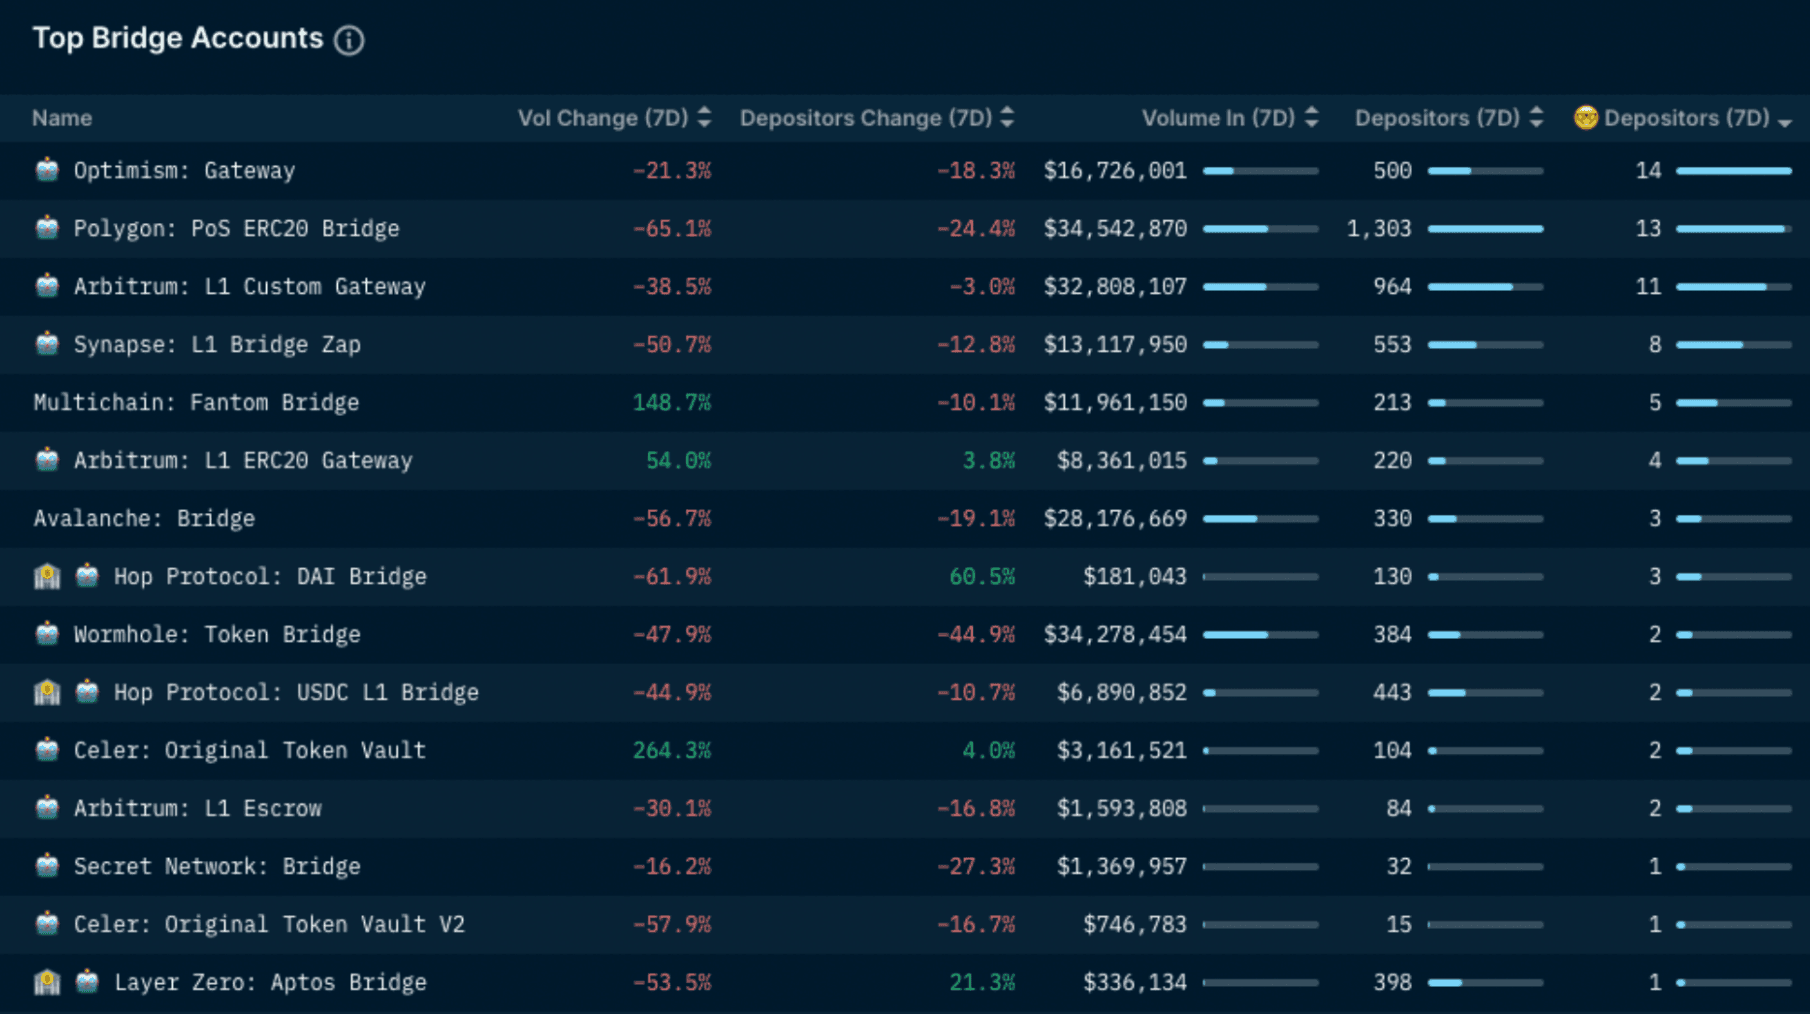Click the robot icon next to Synapse: L1 Bridge Zap
Image resolution: width=1810 pixels, height=1014 pixels.
click(47, 344)
